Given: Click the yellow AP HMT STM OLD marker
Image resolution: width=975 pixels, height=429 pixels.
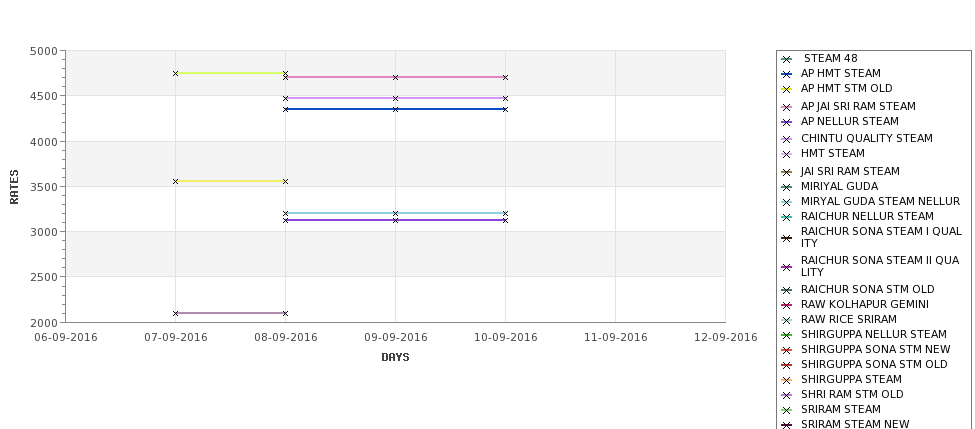Looking at the screenshot, I should (x=786, y=89).
